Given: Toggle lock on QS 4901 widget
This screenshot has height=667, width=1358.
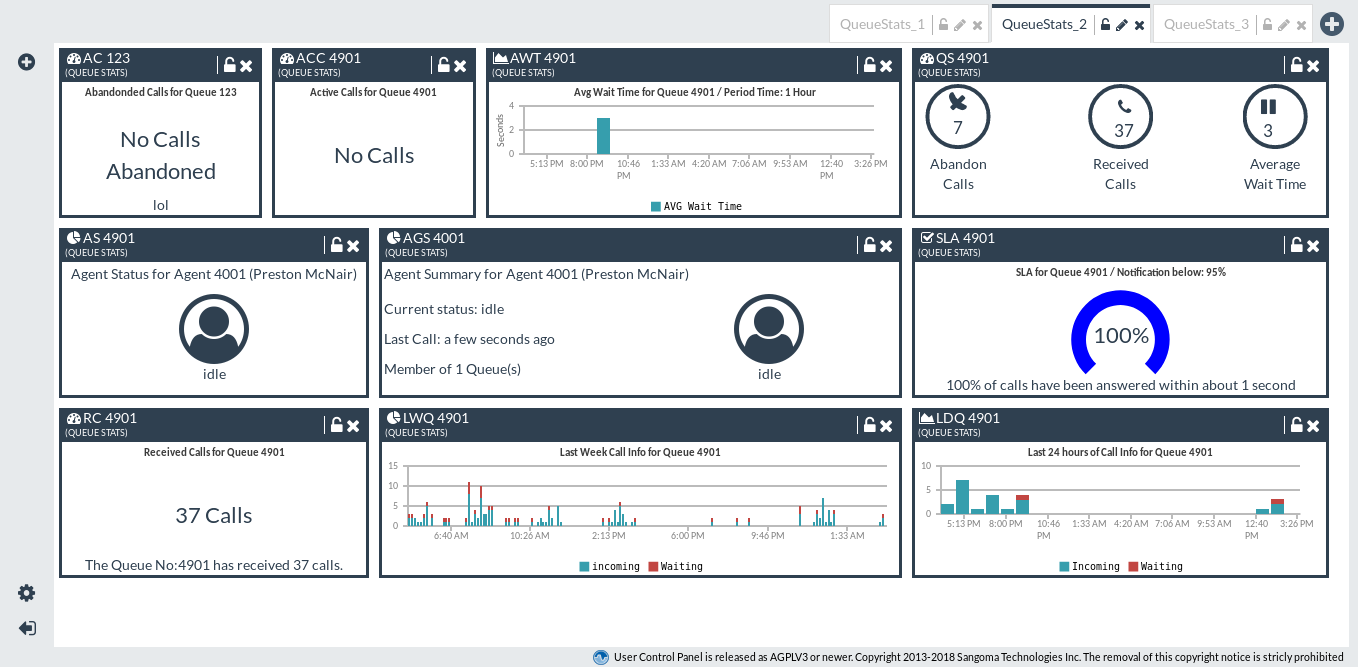Looking at the screenshot, I should click(1297, 66).
